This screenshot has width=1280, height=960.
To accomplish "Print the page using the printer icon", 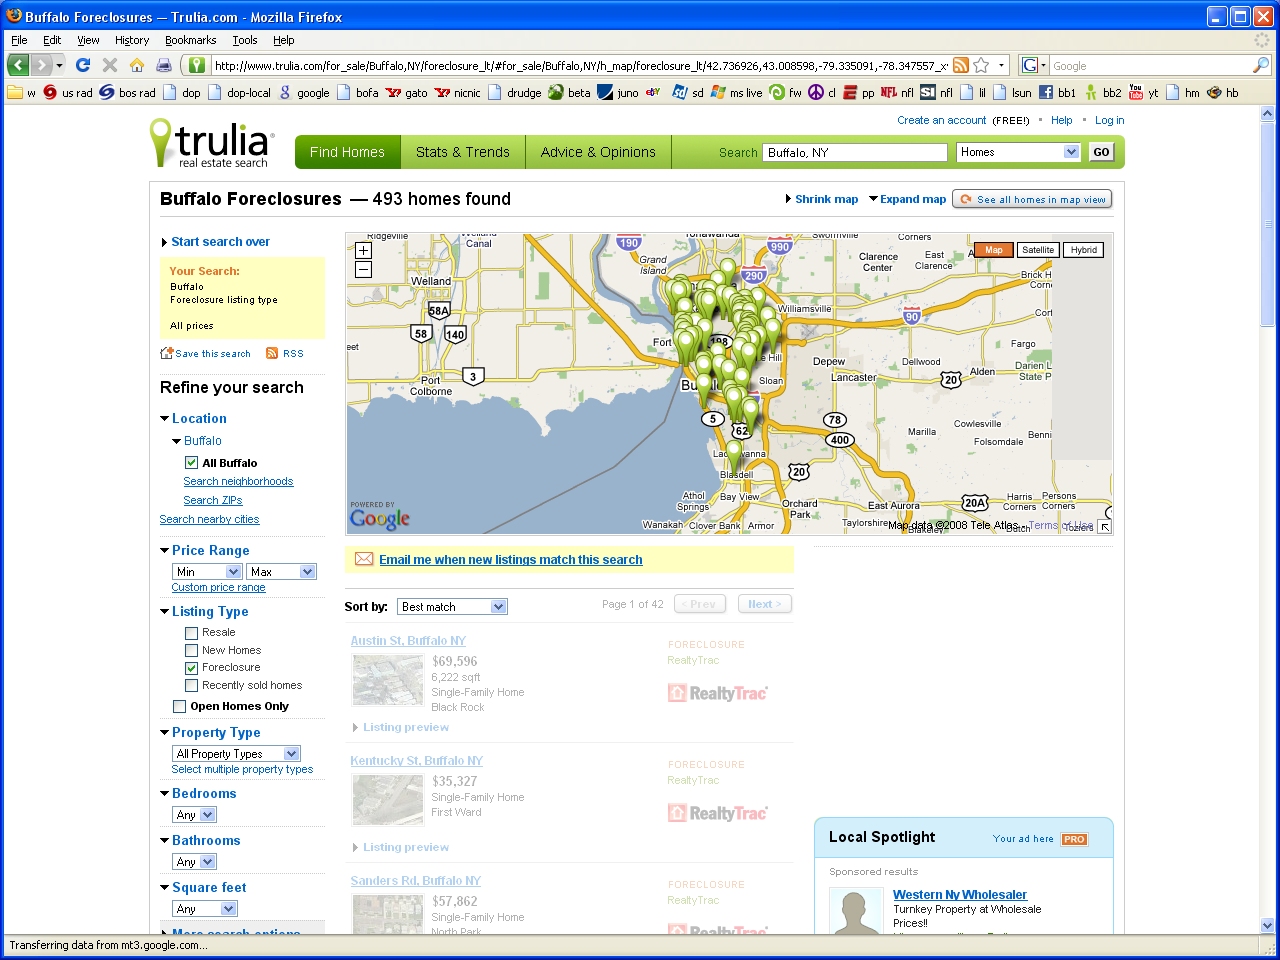I will click(164, 65).
